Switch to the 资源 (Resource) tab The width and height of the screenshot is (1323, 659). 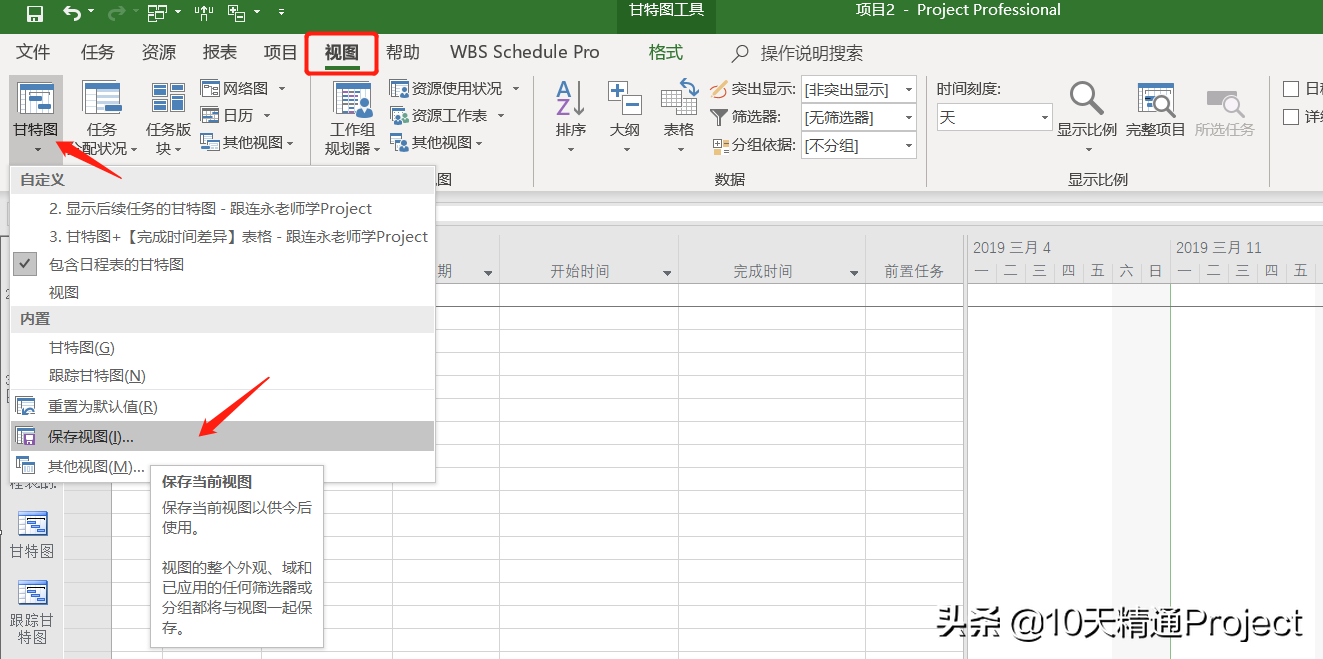(x=159, y=52)
